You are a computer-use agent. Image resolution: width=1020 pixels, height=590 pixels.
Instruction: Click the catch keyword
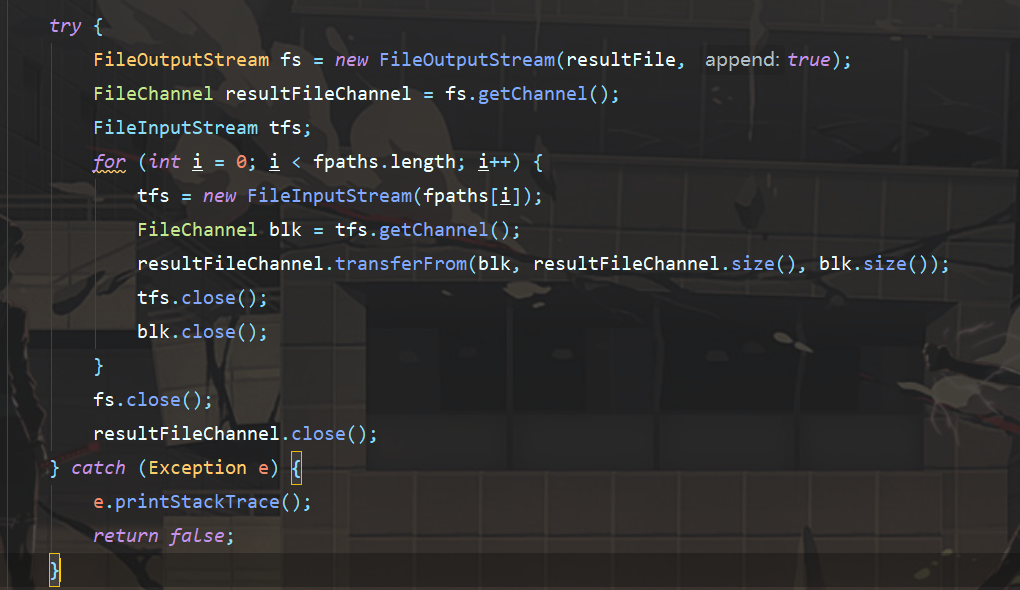[98, 468]
